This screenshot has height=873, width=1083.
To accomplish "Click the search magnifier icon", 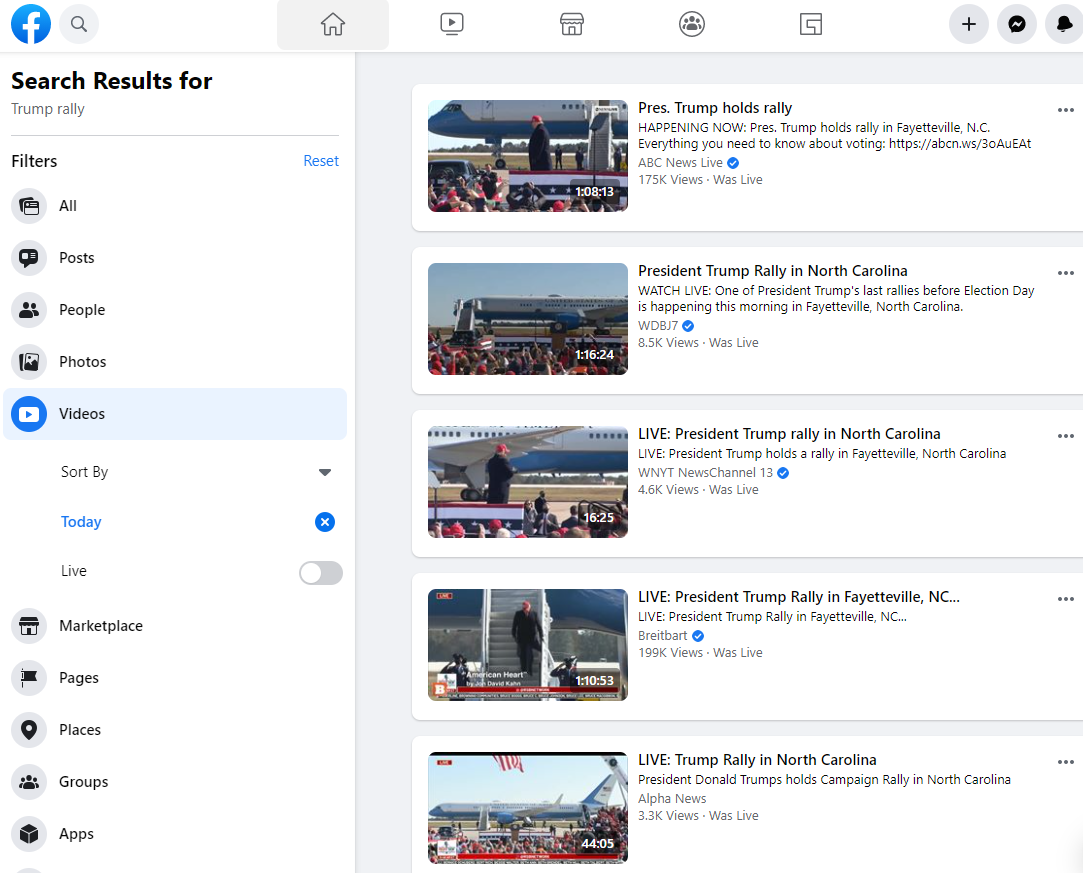I will [x=79, y=24].
